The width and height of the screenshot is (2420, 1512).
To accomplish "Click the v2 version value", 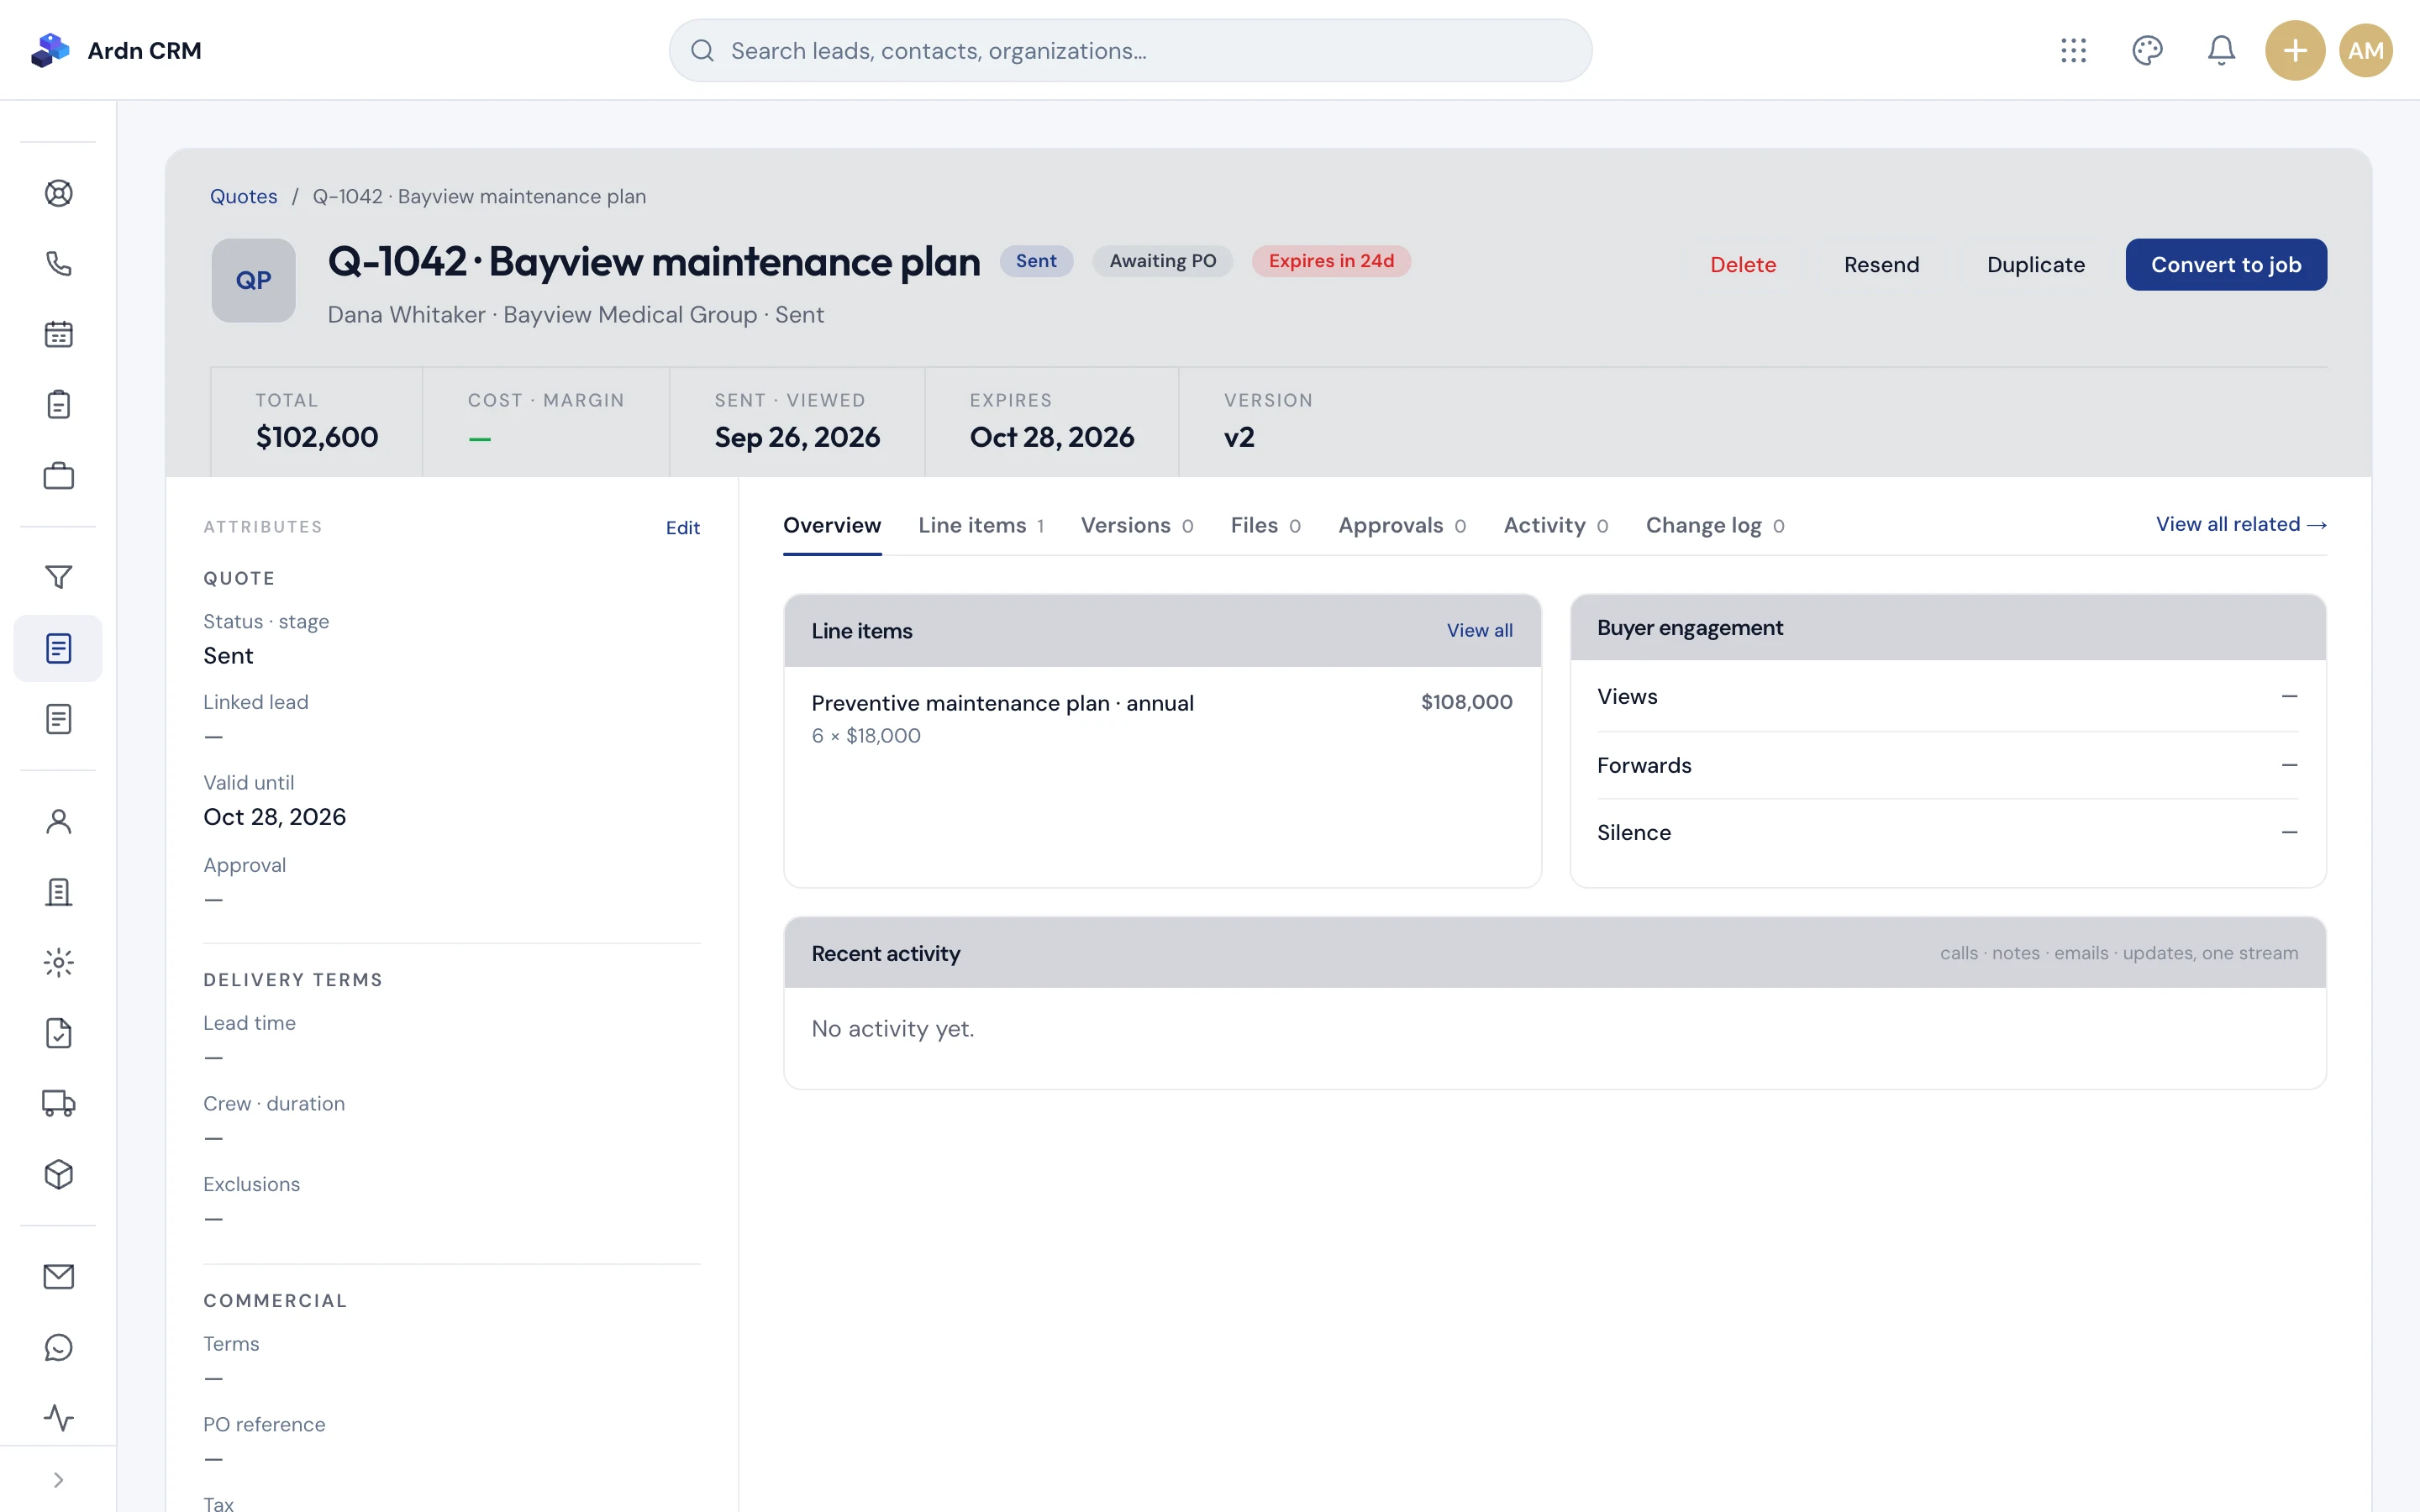I will point(1239,437).
